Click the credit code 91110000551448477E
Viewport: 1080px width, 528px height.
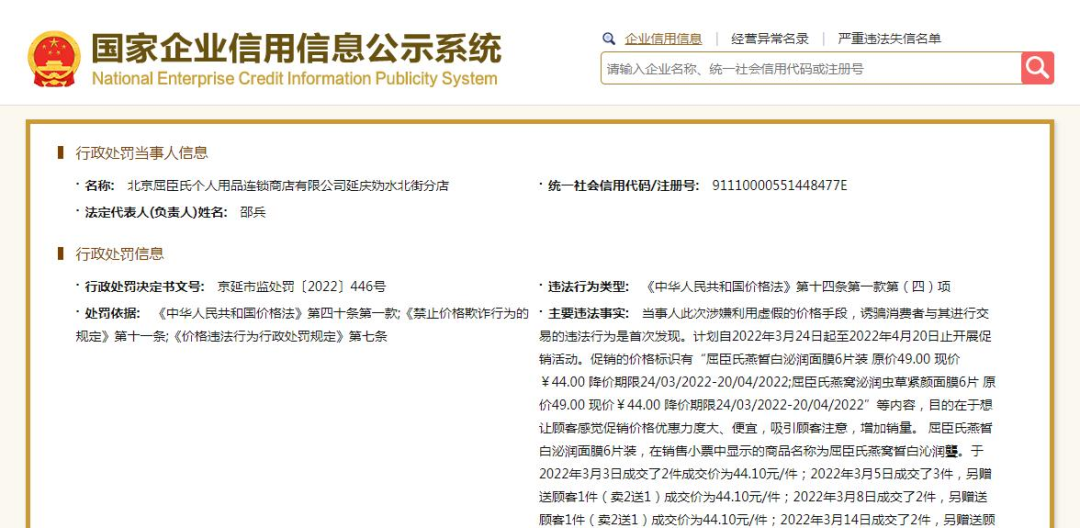pyautogui.click(x=779, y=186)
